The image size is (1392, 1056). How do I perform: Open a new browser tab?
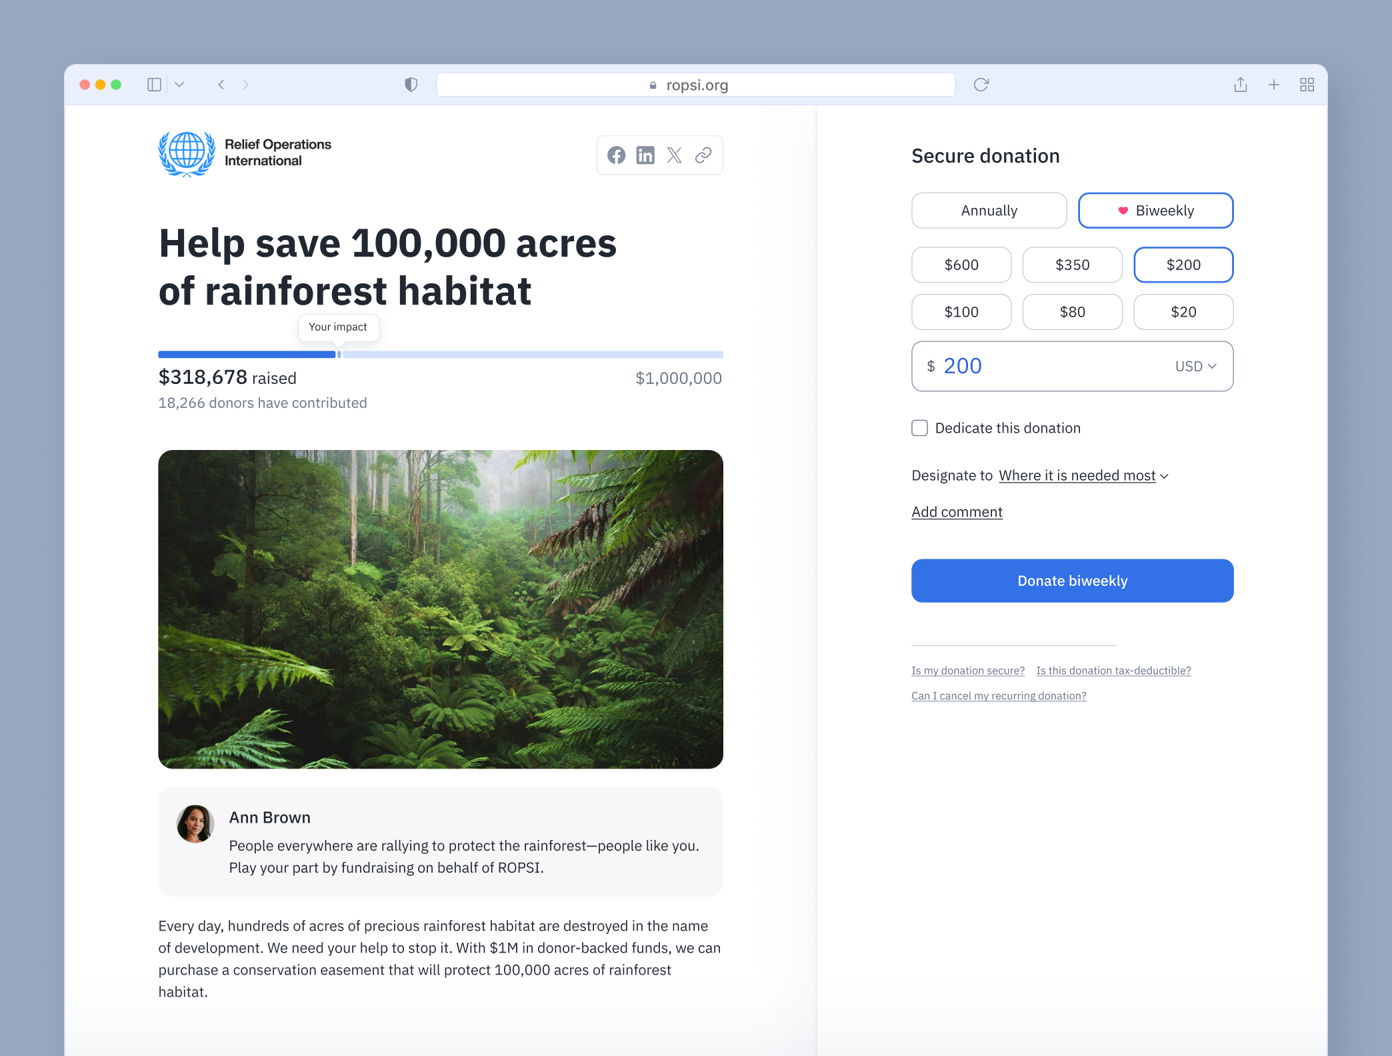[x=1274, y=84]
